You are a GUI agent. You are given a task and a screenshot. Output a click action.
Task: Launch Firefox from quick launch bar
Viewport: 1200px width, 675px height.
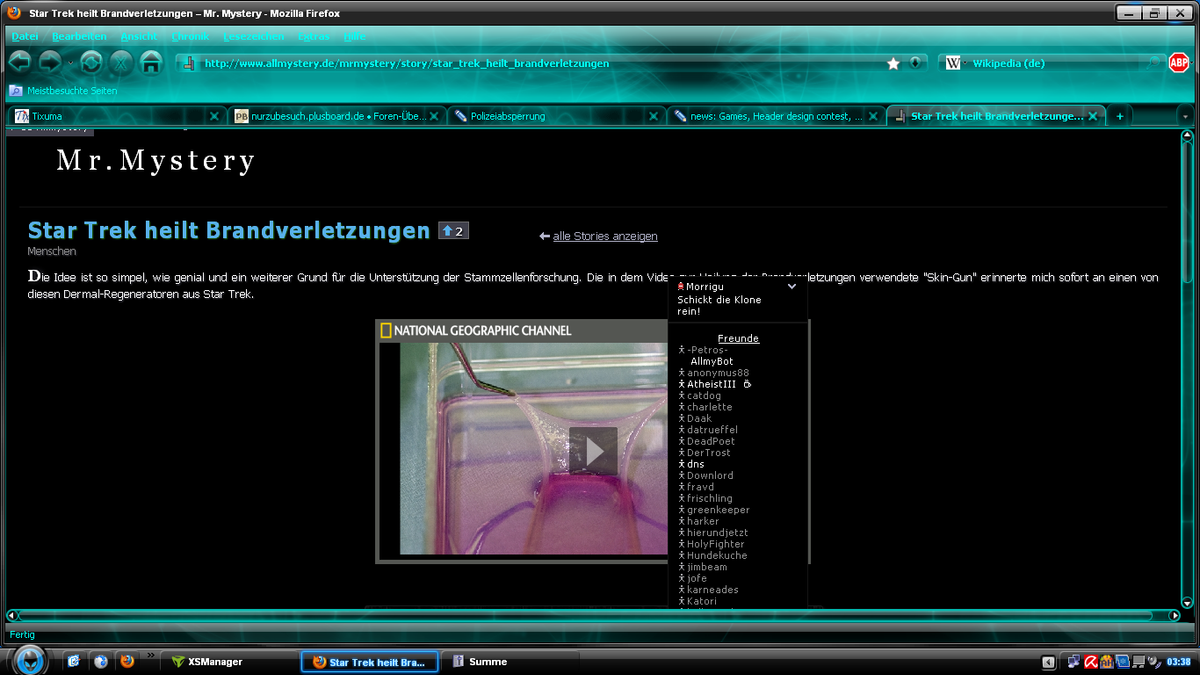click(x=127, y=661)
